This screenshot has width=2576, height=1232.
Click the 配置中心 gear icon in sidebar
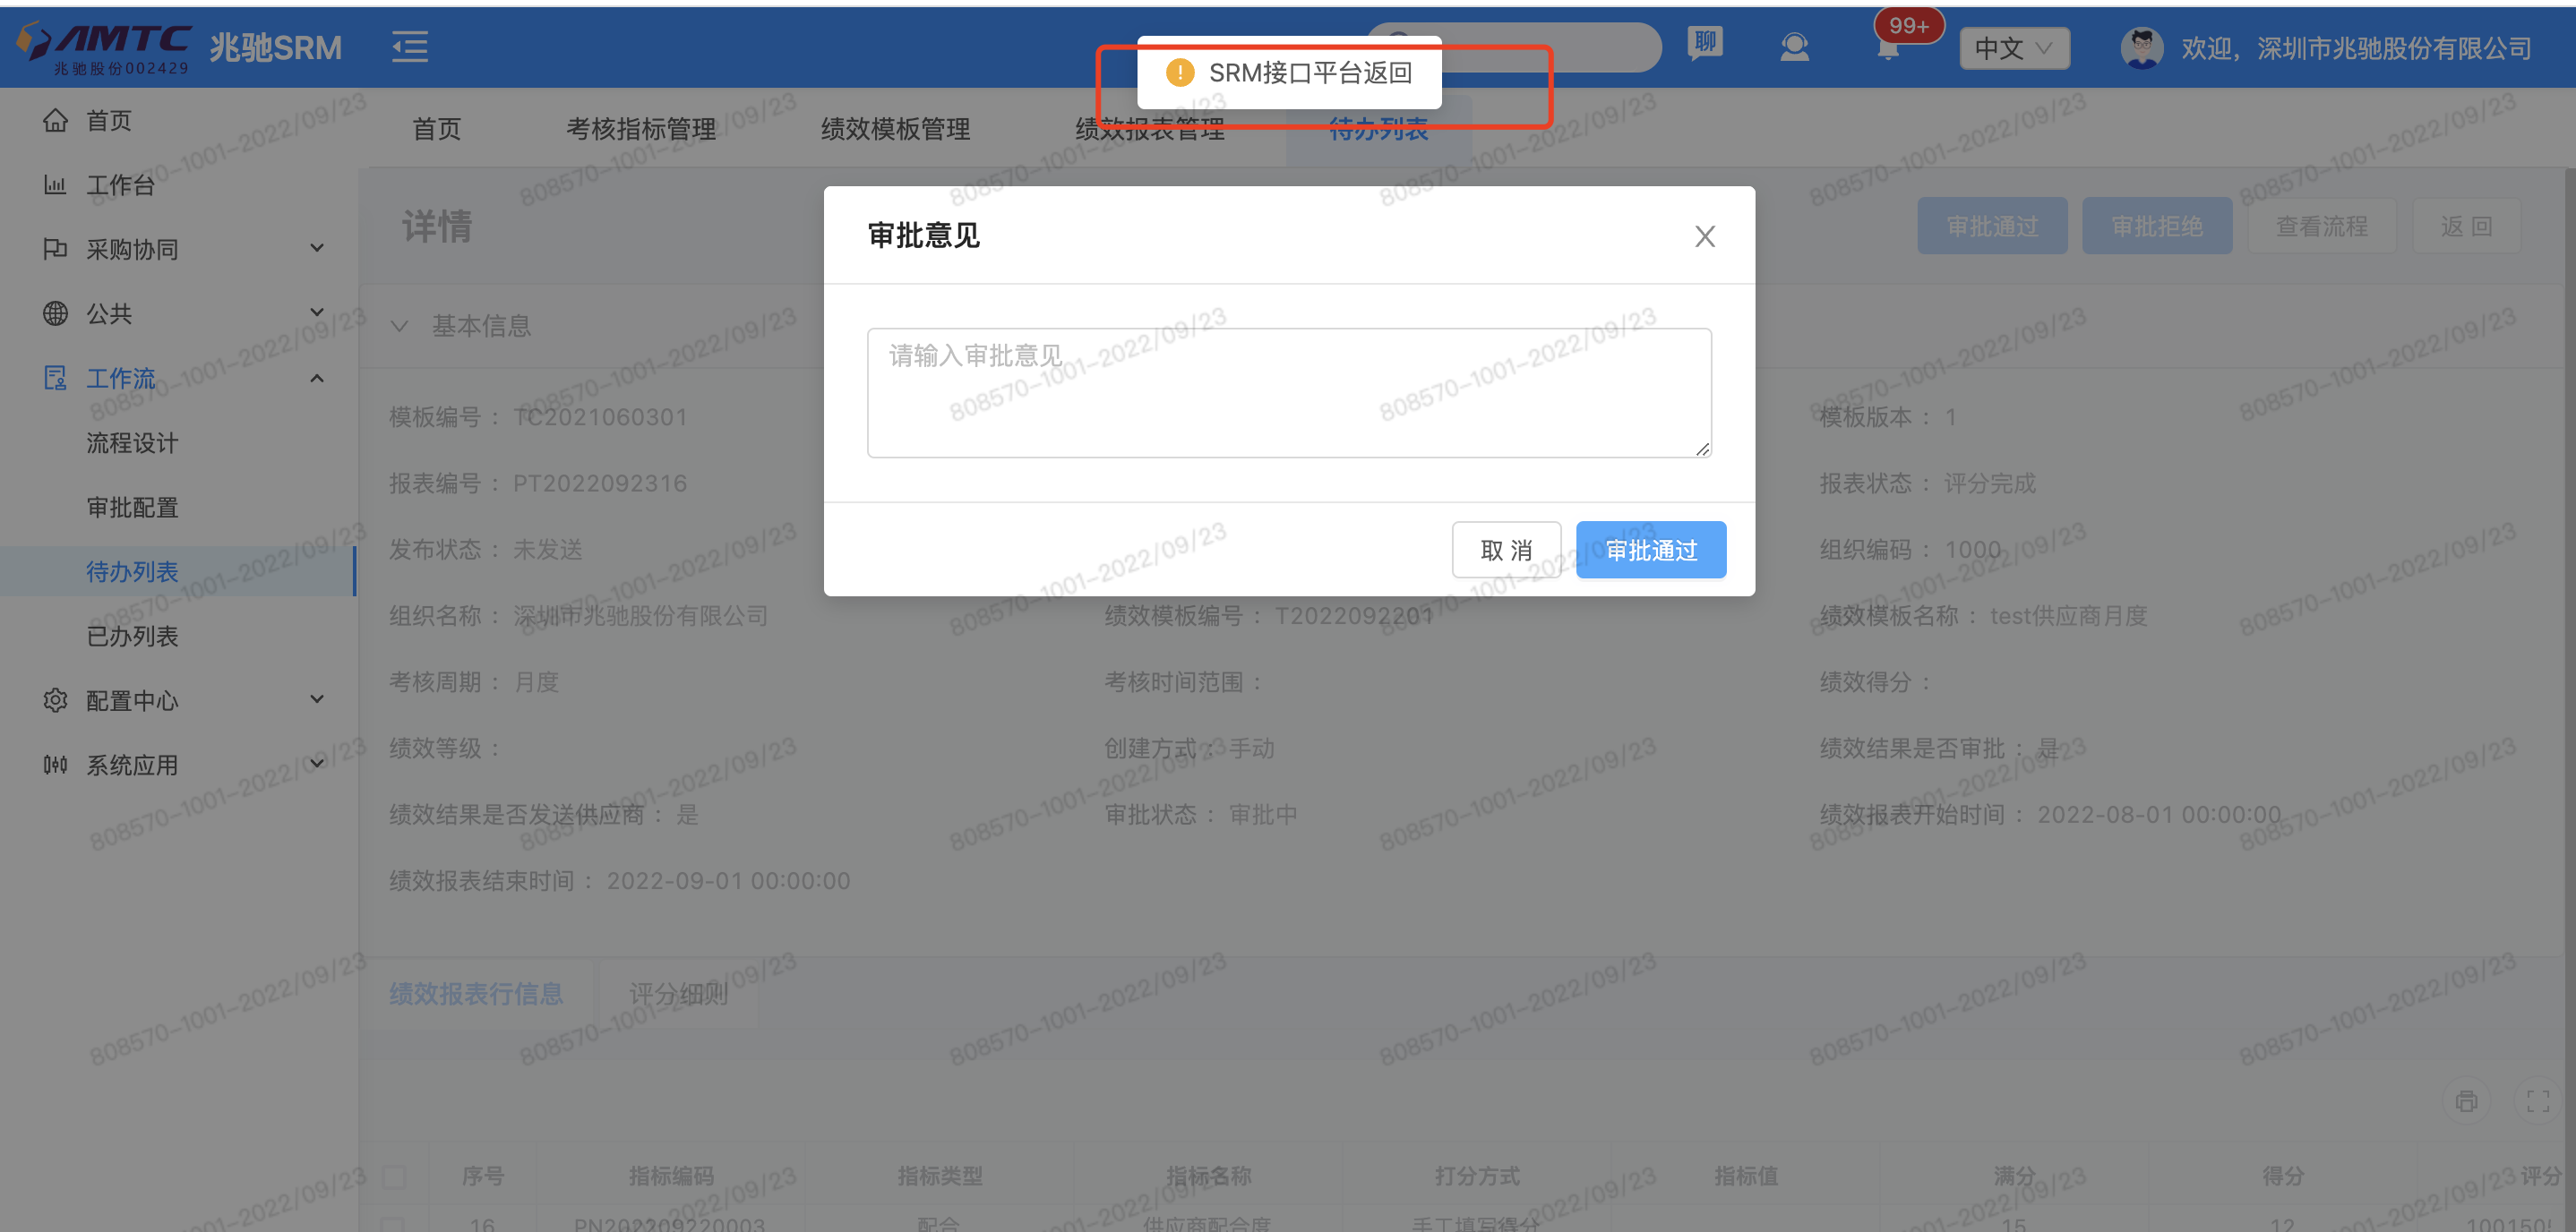[55, 700]
